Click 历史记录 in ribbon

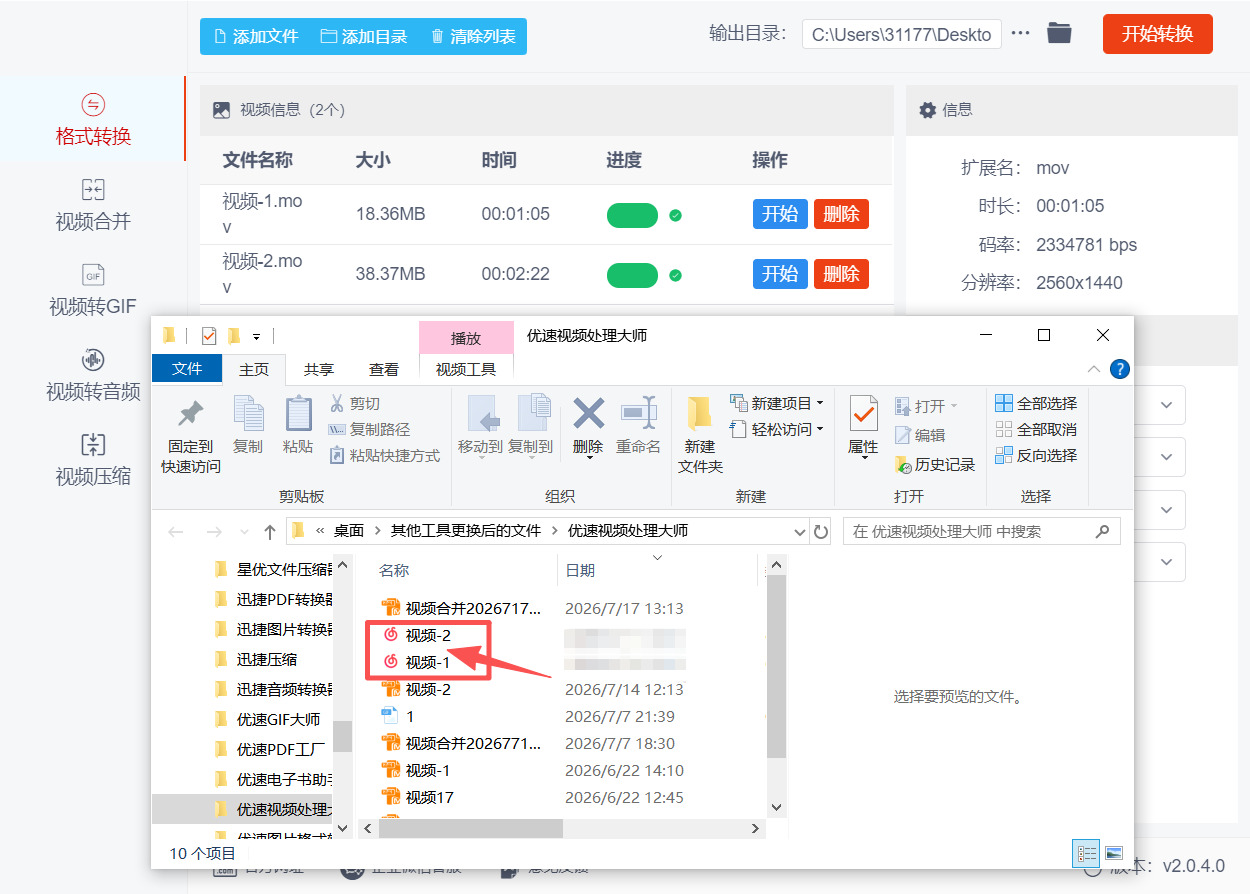(x=935, y=464)
